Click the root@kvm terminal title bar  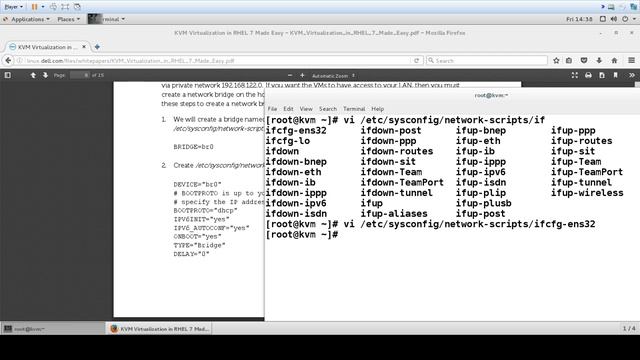click(452, 95)
